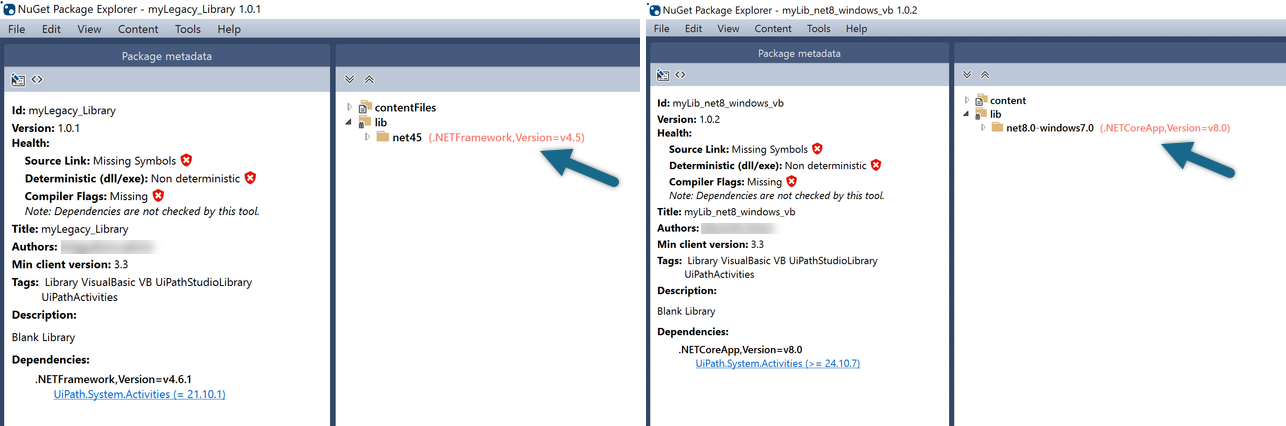Select the content folder in the tree
1286x426 pixels.
coord(1007,100)
